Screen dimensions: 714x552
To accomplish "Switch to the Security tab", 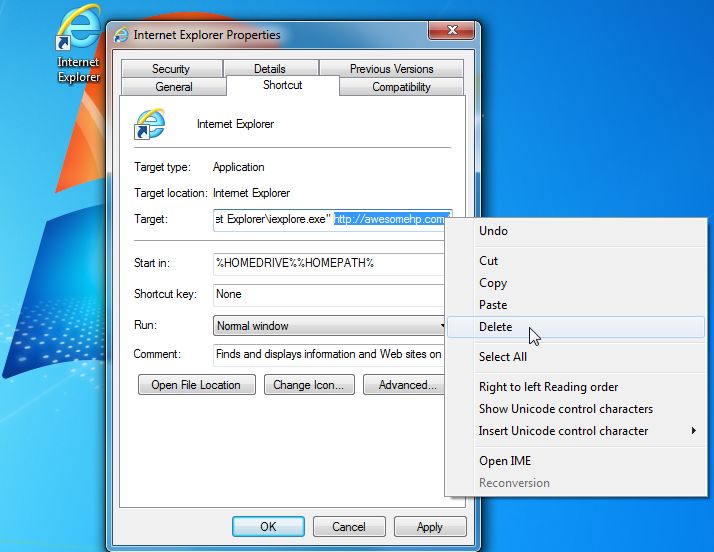I will pos(171,69).
